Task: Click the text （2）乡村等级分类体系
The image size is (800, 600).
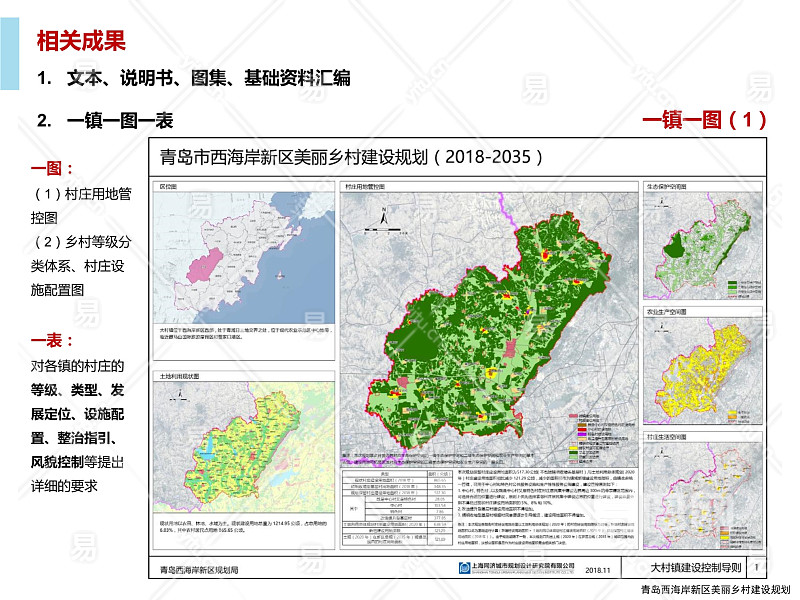Action: [x=81, y=254]
